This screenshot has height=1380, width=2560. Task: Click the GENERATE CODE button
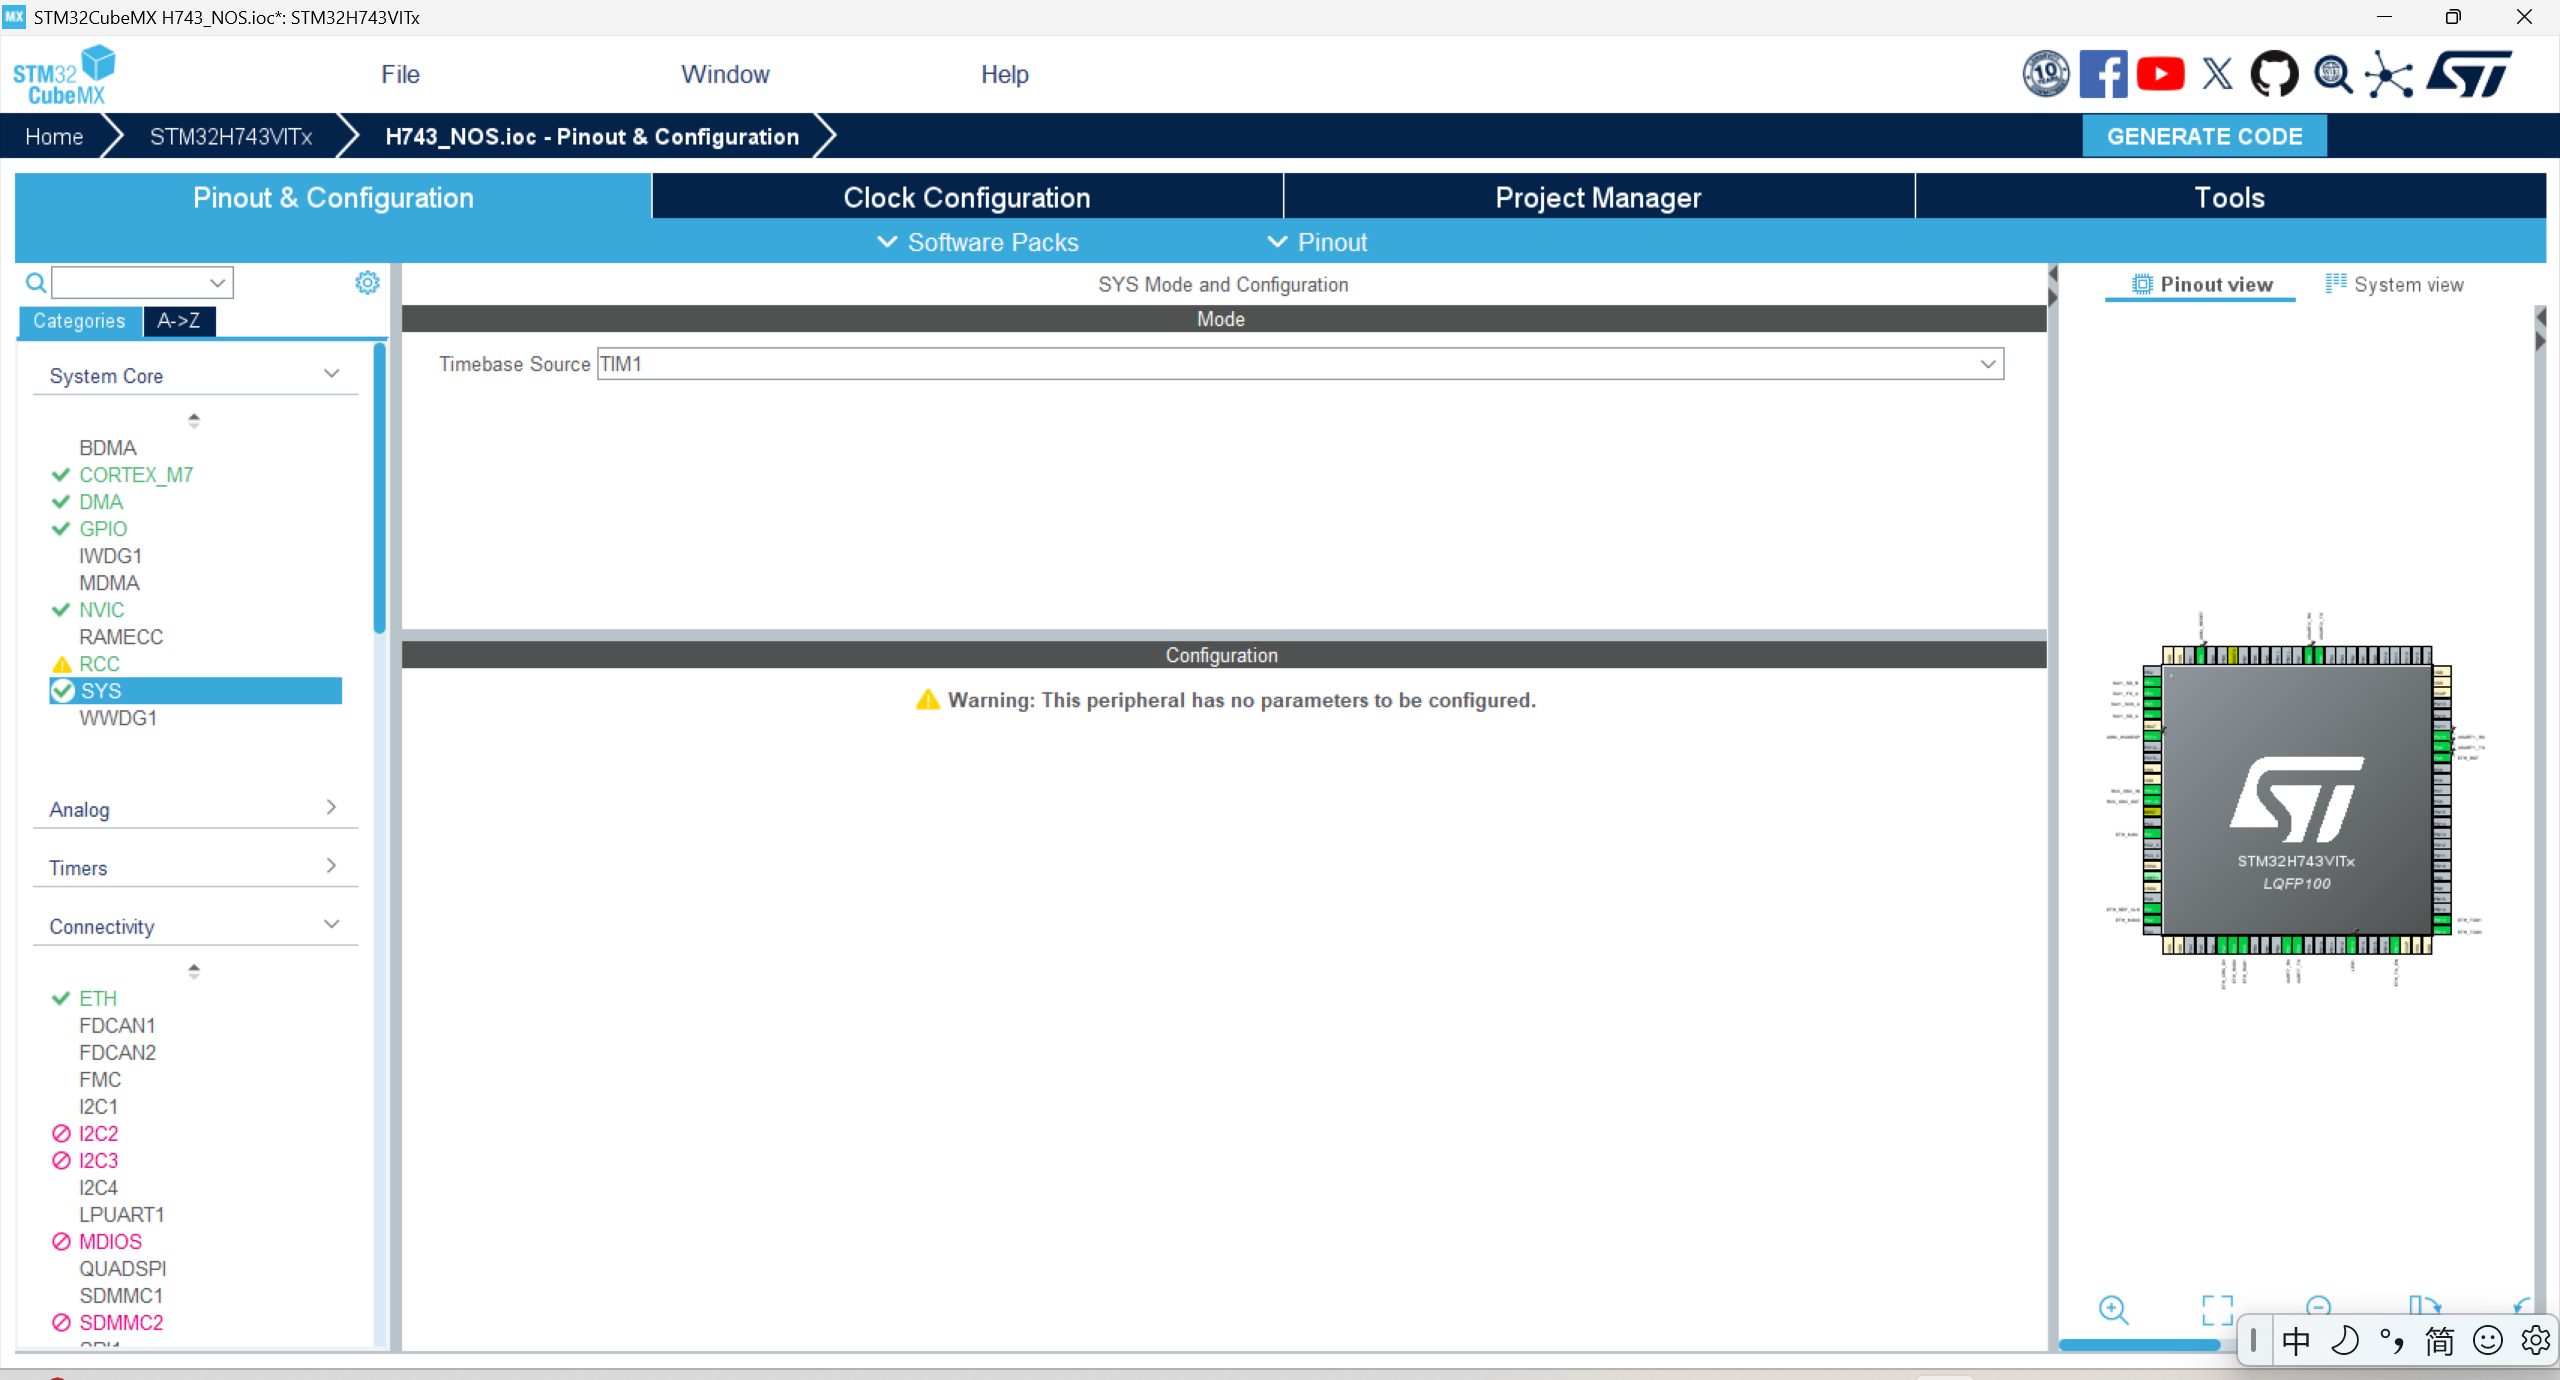click(x=2204, y=136)
